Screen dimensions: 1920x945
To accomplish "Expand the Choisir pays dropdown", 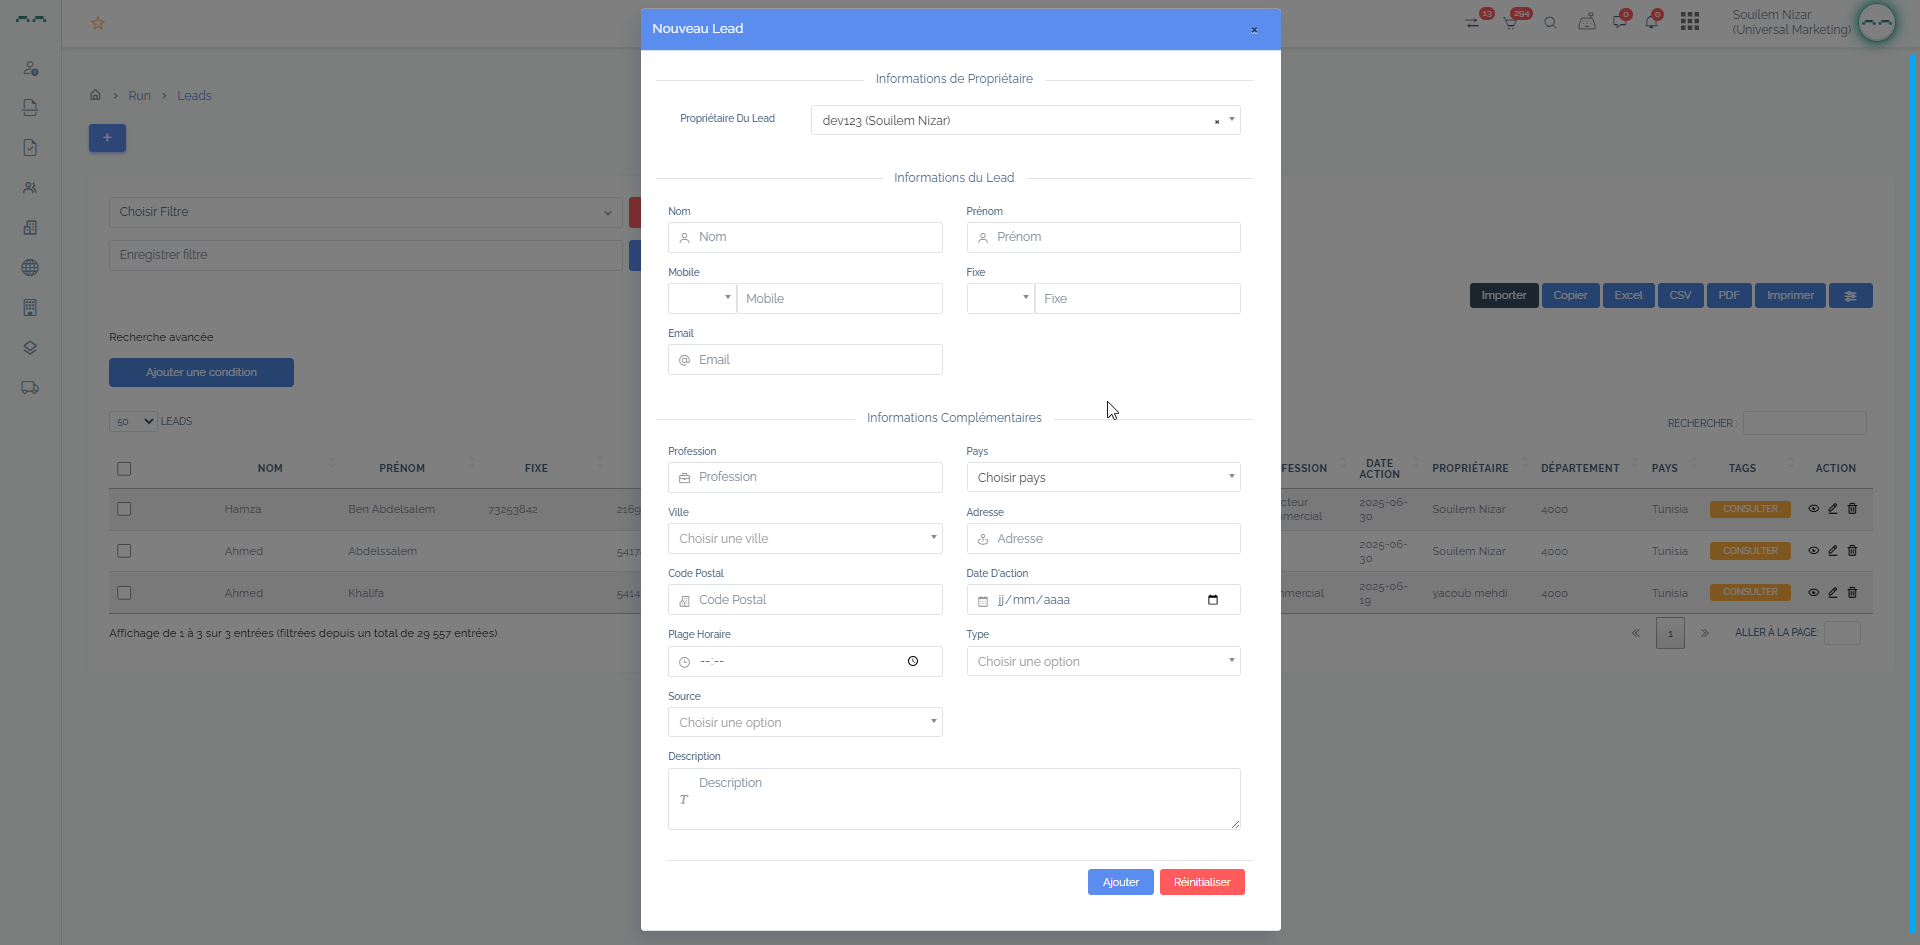I will [x=1103, y=477].
